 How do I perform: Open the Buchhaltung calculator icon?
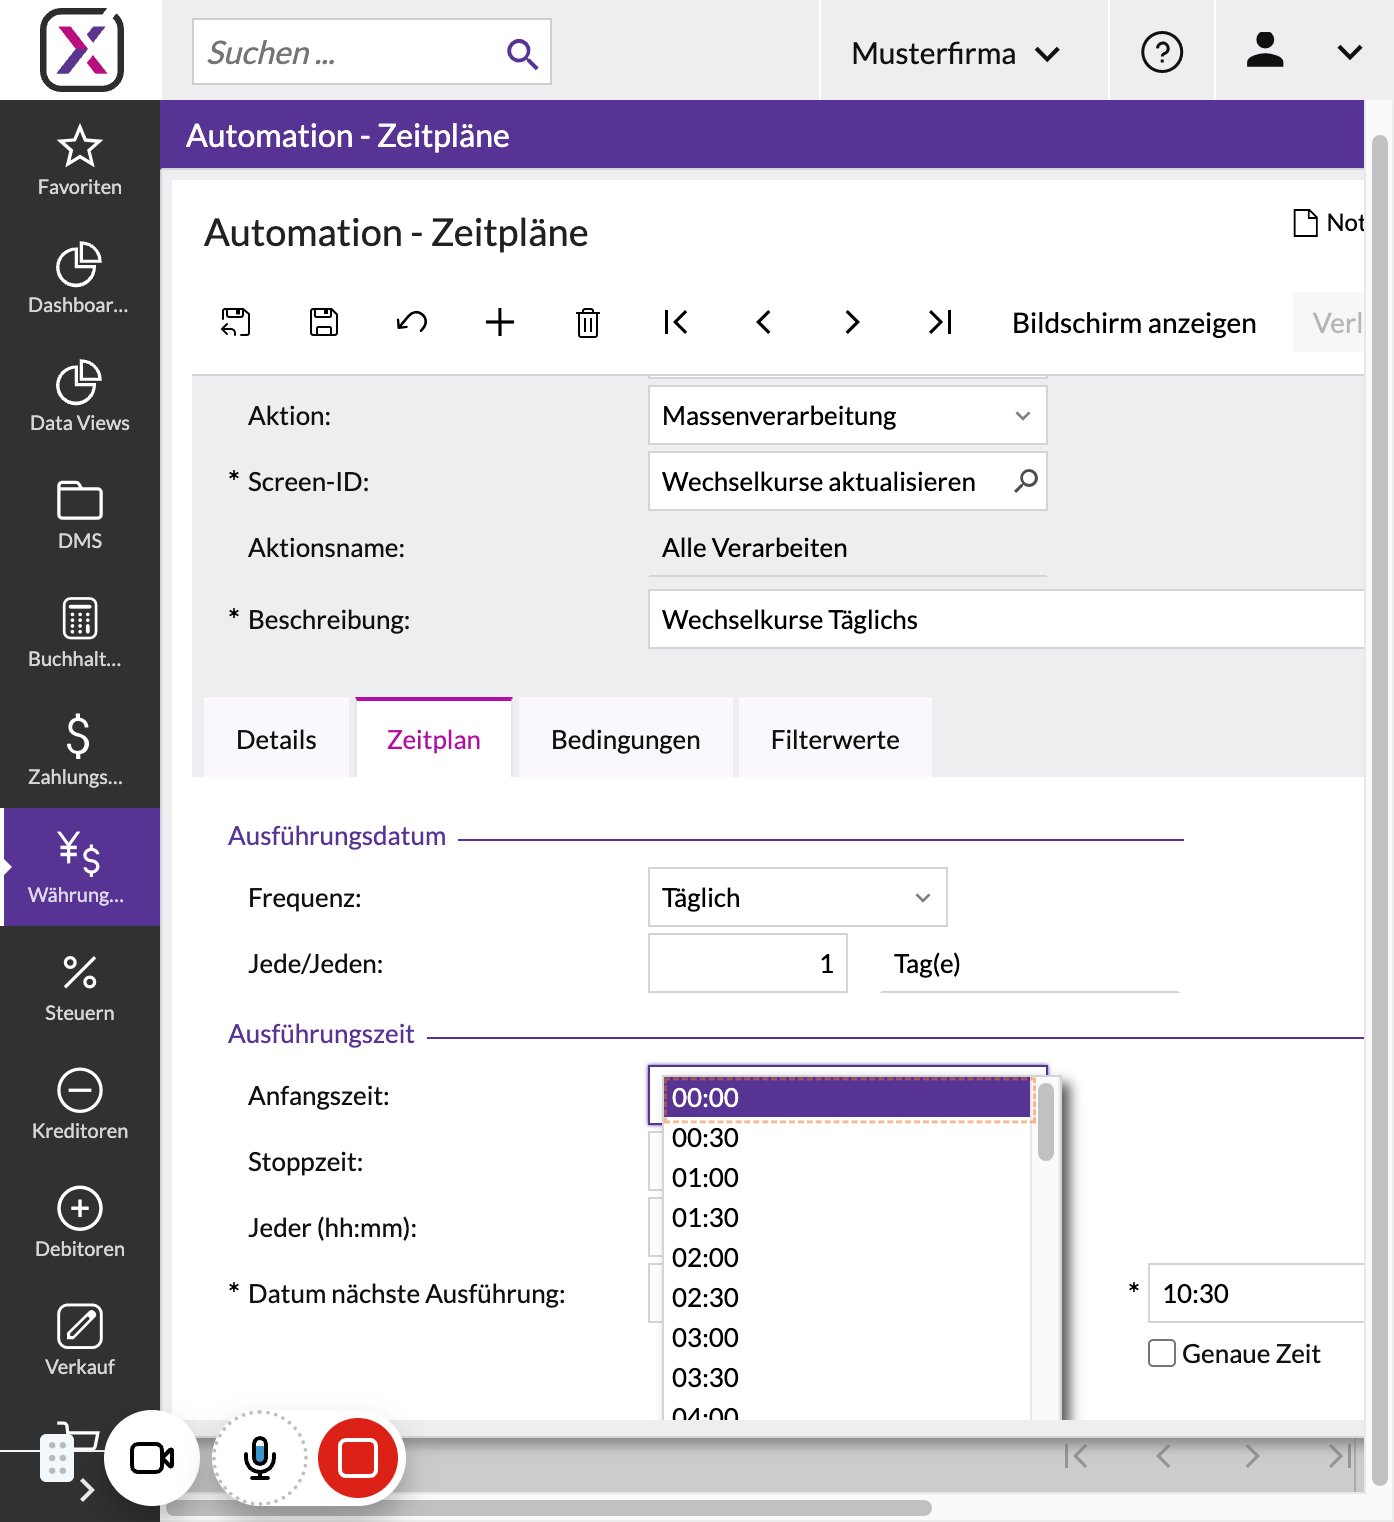point(79,619)
